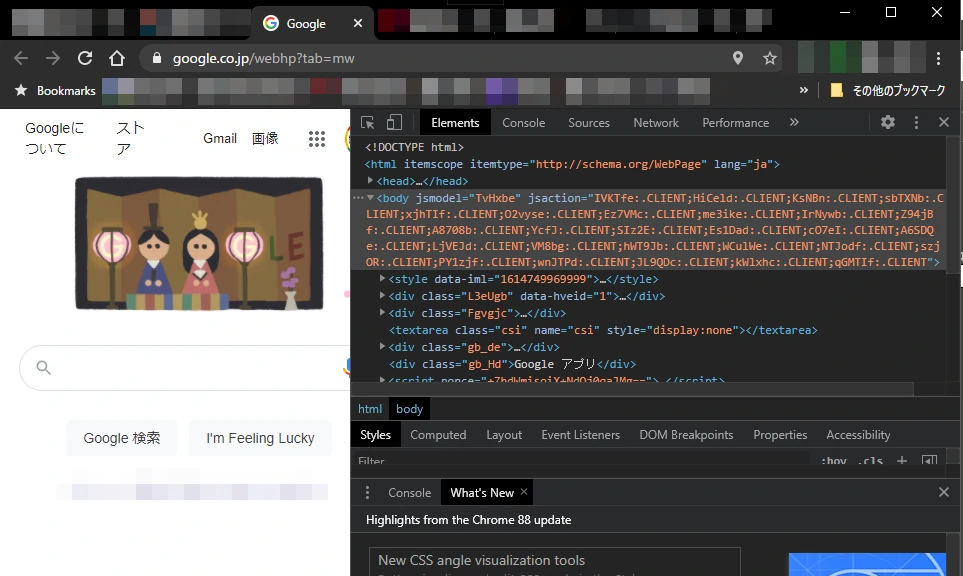Screen dimensions: 963x576
Task: Go to the browser home page
Action: pyautogui.click(x=117, y=58)
